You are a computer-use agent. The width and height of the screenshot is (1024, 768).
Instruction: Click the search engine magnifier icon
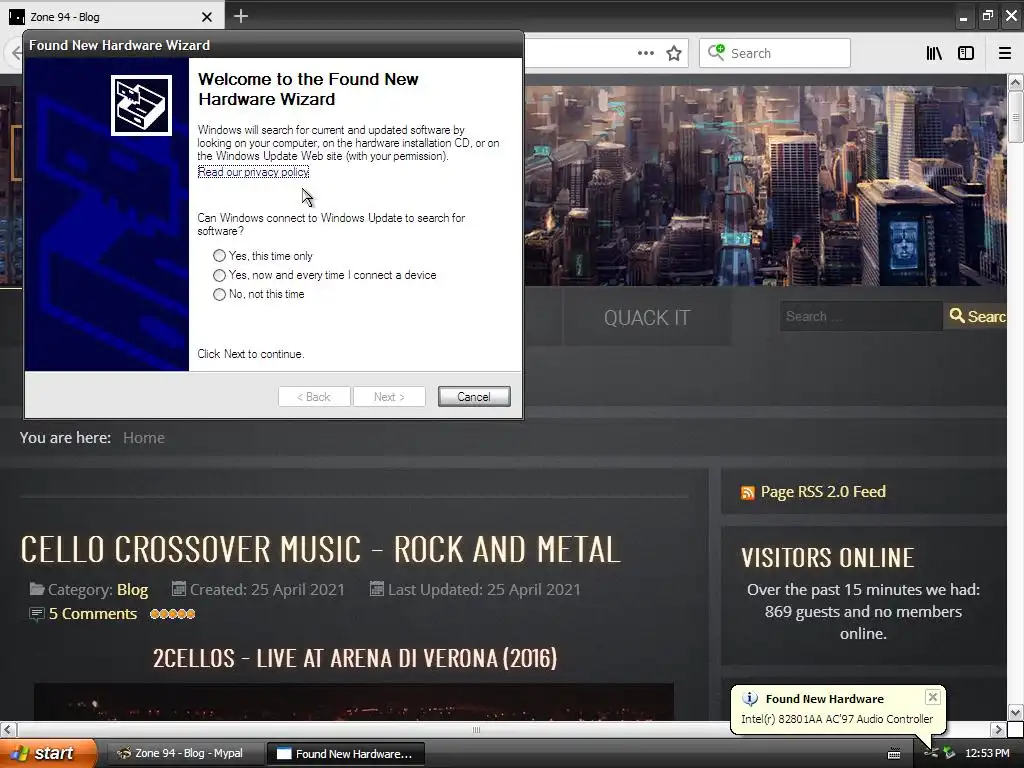pyautogui.click(x=716, y=52)
